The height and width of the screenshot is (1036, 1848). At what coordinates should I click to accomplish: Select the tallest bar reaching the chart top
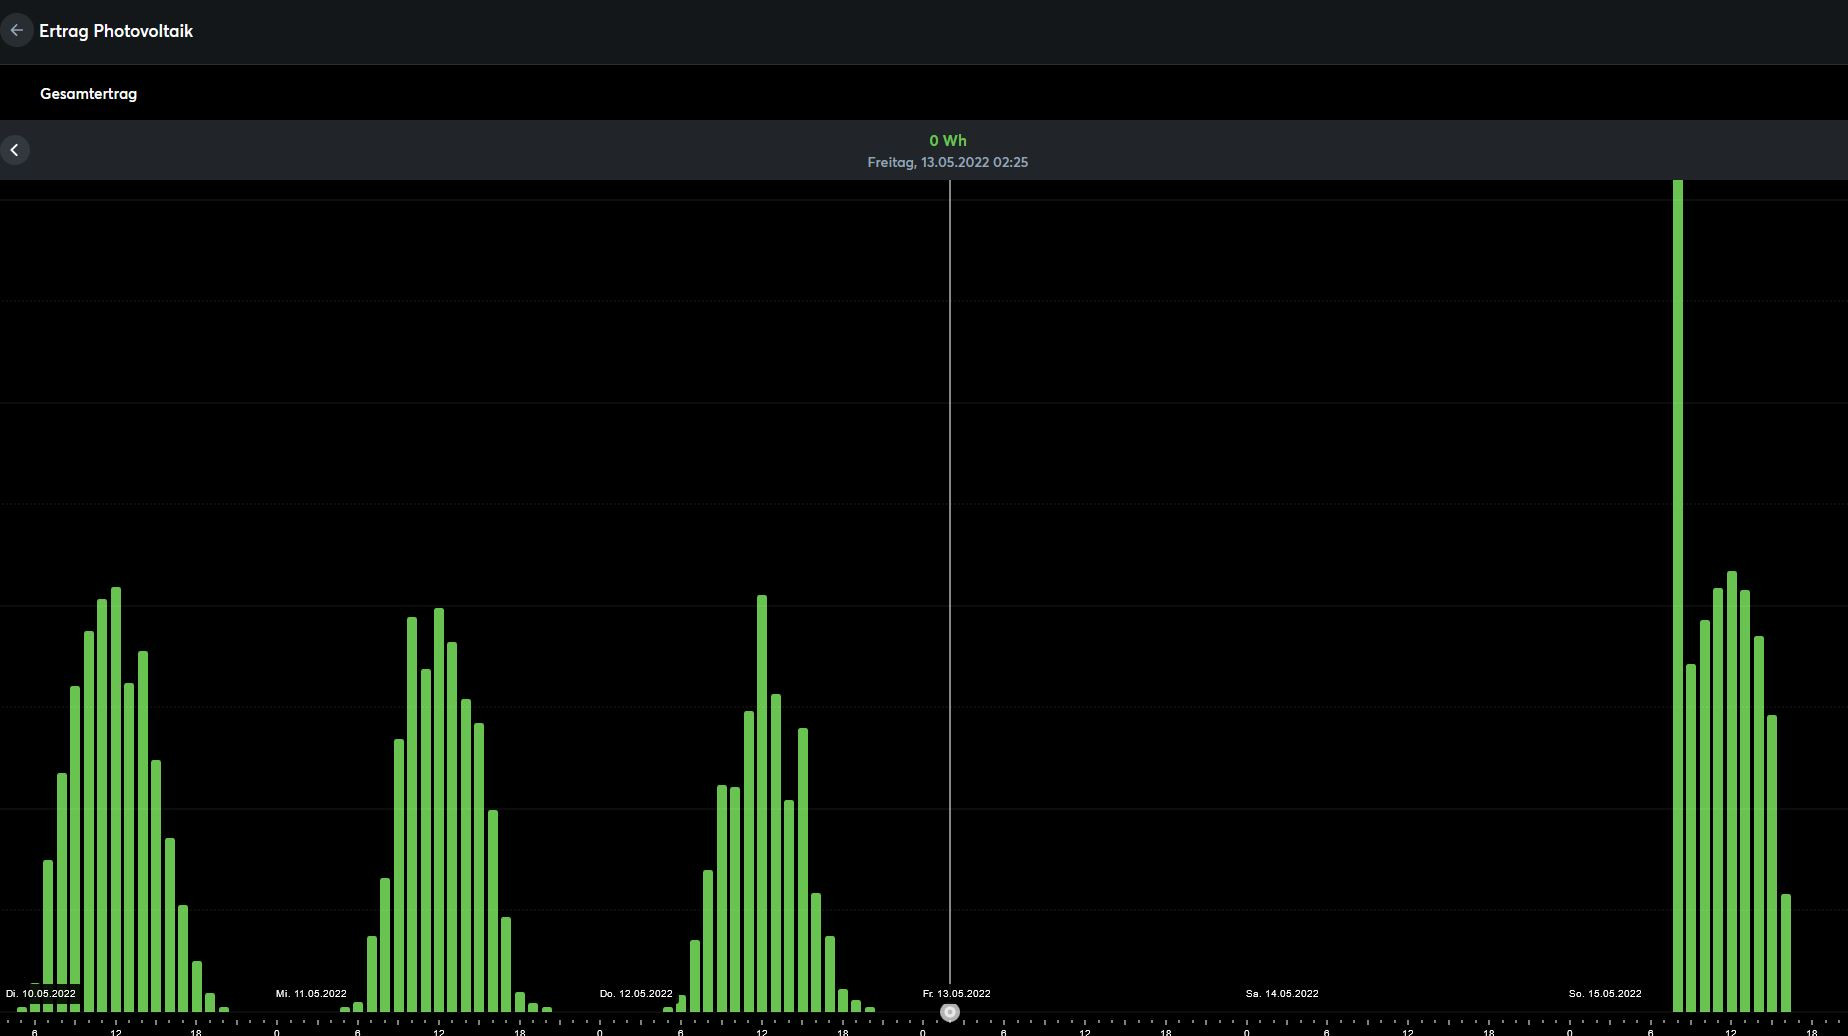1678,600
